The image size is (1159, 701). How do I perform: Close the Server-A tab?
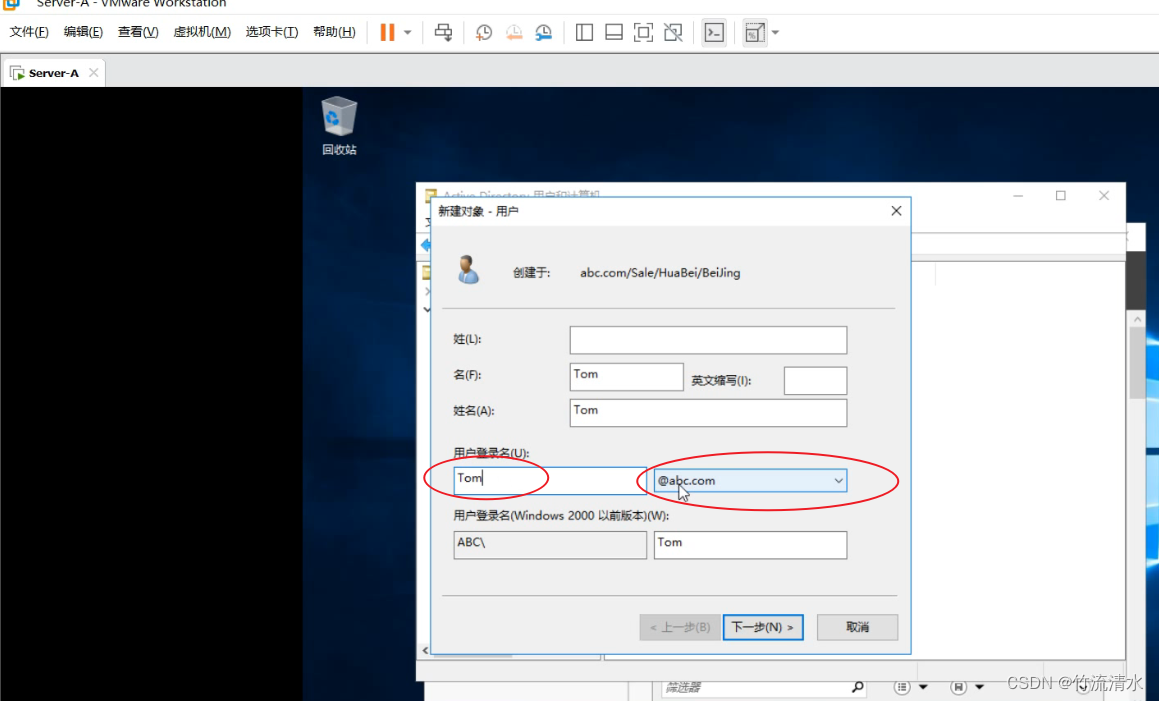[93, 72]
